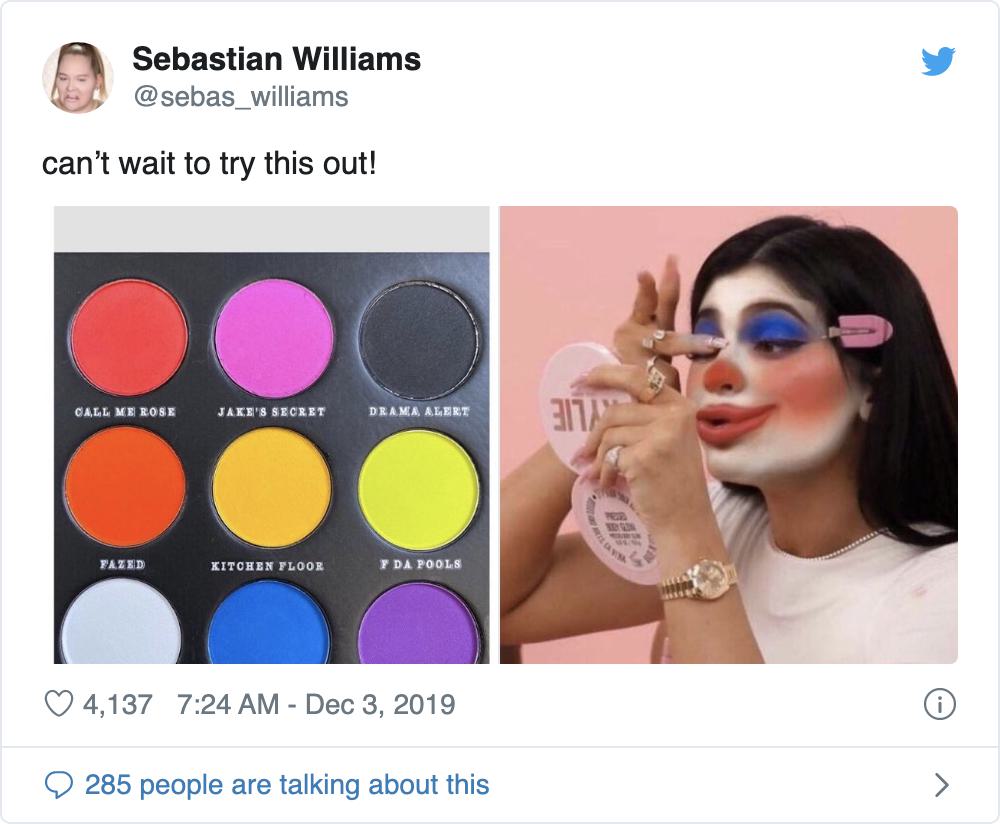Click the purple eyeshadow pan
Viewport: 1000px width, 824px height.
point(418,625)
